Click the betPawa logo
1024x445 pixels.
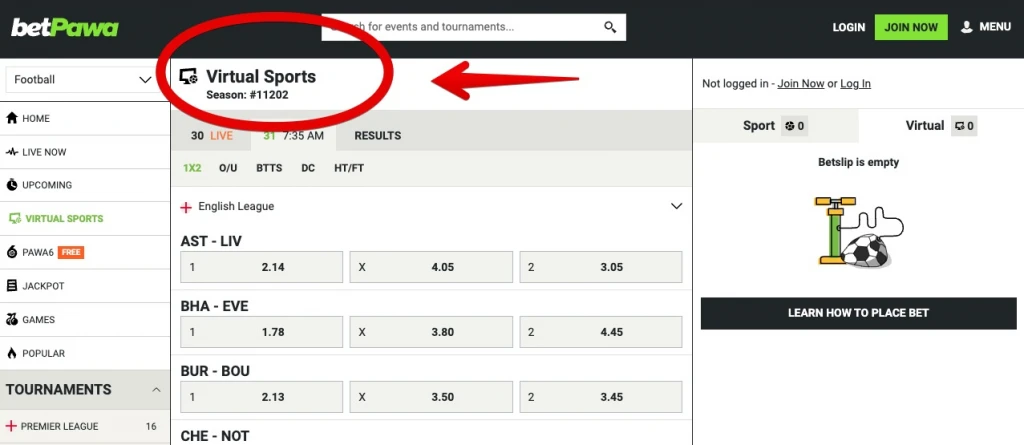(65, 28)
